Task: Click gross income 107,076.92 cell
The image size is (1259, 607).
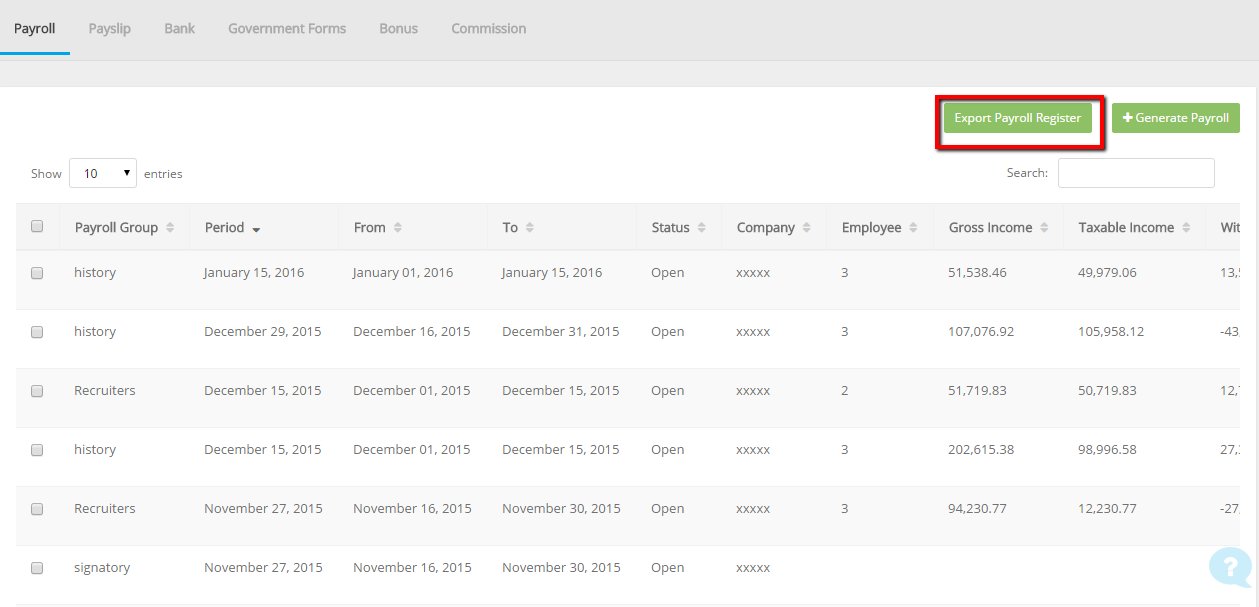Action: pos(981,332)
